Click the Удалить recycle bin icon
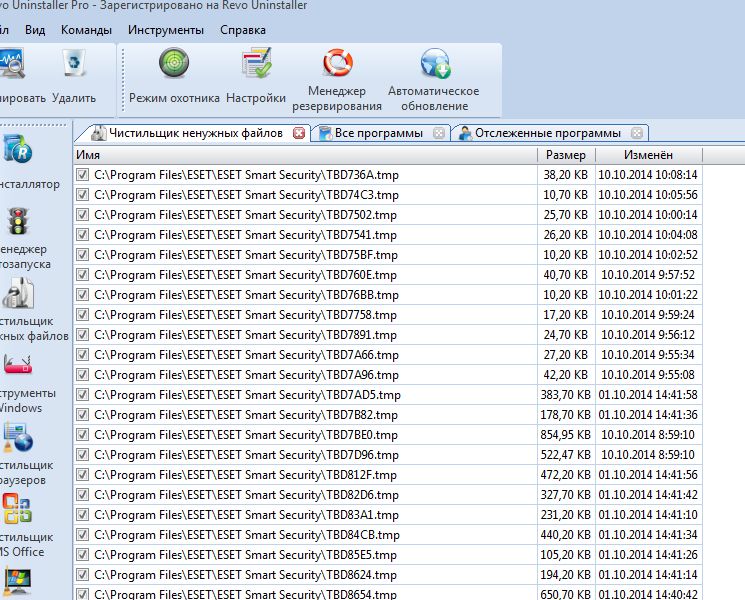The image size is (745, 600). [74, 62]
